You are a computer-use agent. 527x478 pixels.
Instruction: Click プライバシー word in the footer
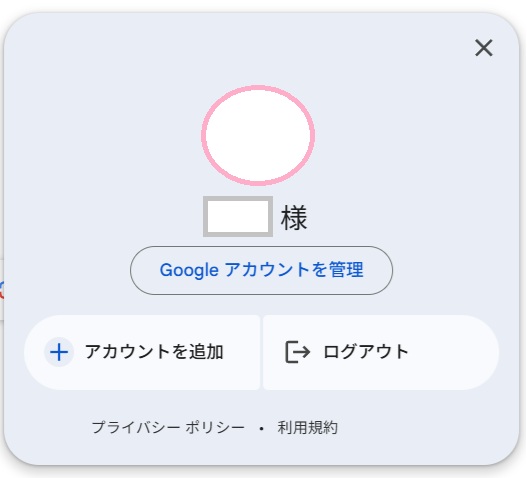136,428
